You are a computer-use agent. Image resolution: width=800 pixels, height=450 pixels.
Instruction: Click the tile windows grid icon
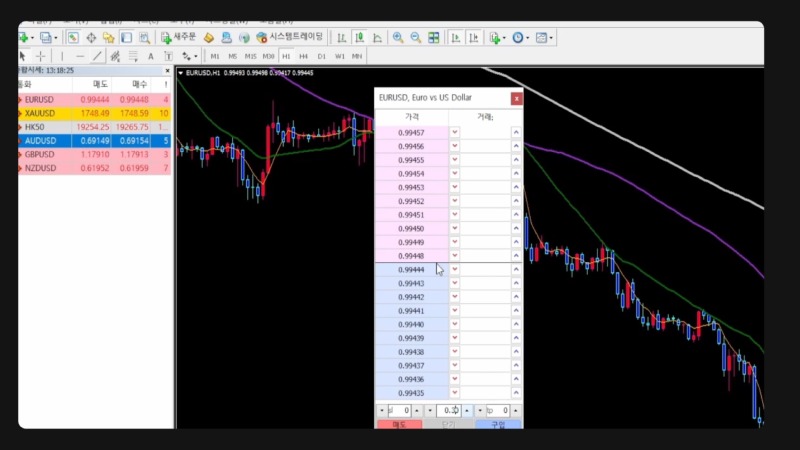pyautogui.click(x=434, y=38)
